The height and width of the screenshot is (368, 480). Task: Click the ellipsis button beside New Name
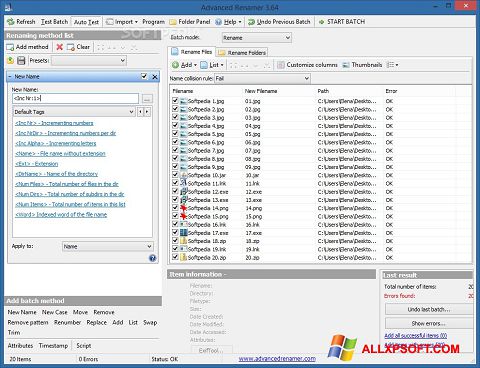(147, 99)
